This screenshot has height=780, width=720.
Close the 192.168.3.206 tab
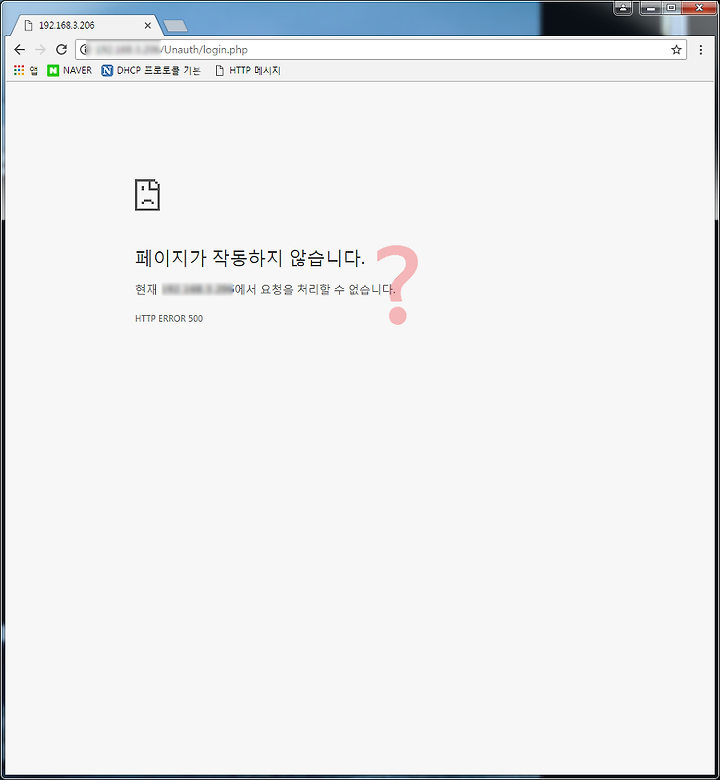pos(148,25)
